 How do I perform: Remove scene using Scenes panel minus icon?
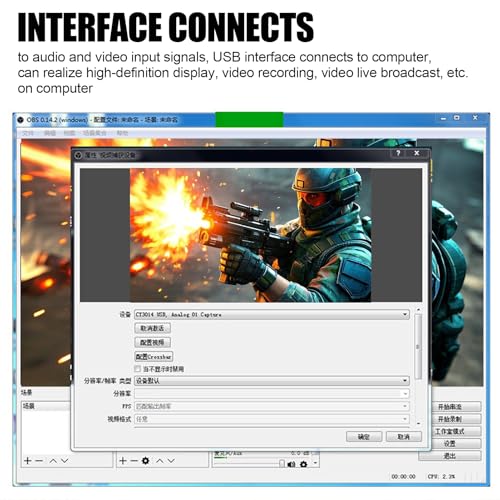[x=39, y=461]
